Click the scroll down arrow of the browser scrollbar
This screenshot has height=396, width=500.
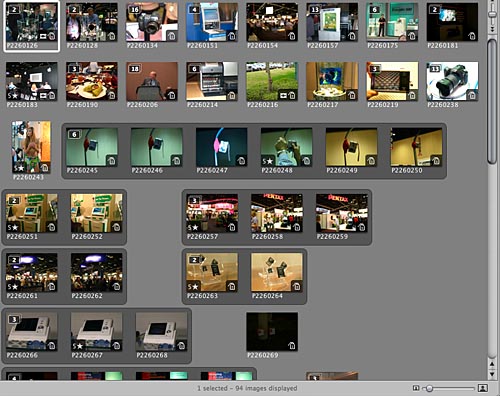tap(492, 374)
